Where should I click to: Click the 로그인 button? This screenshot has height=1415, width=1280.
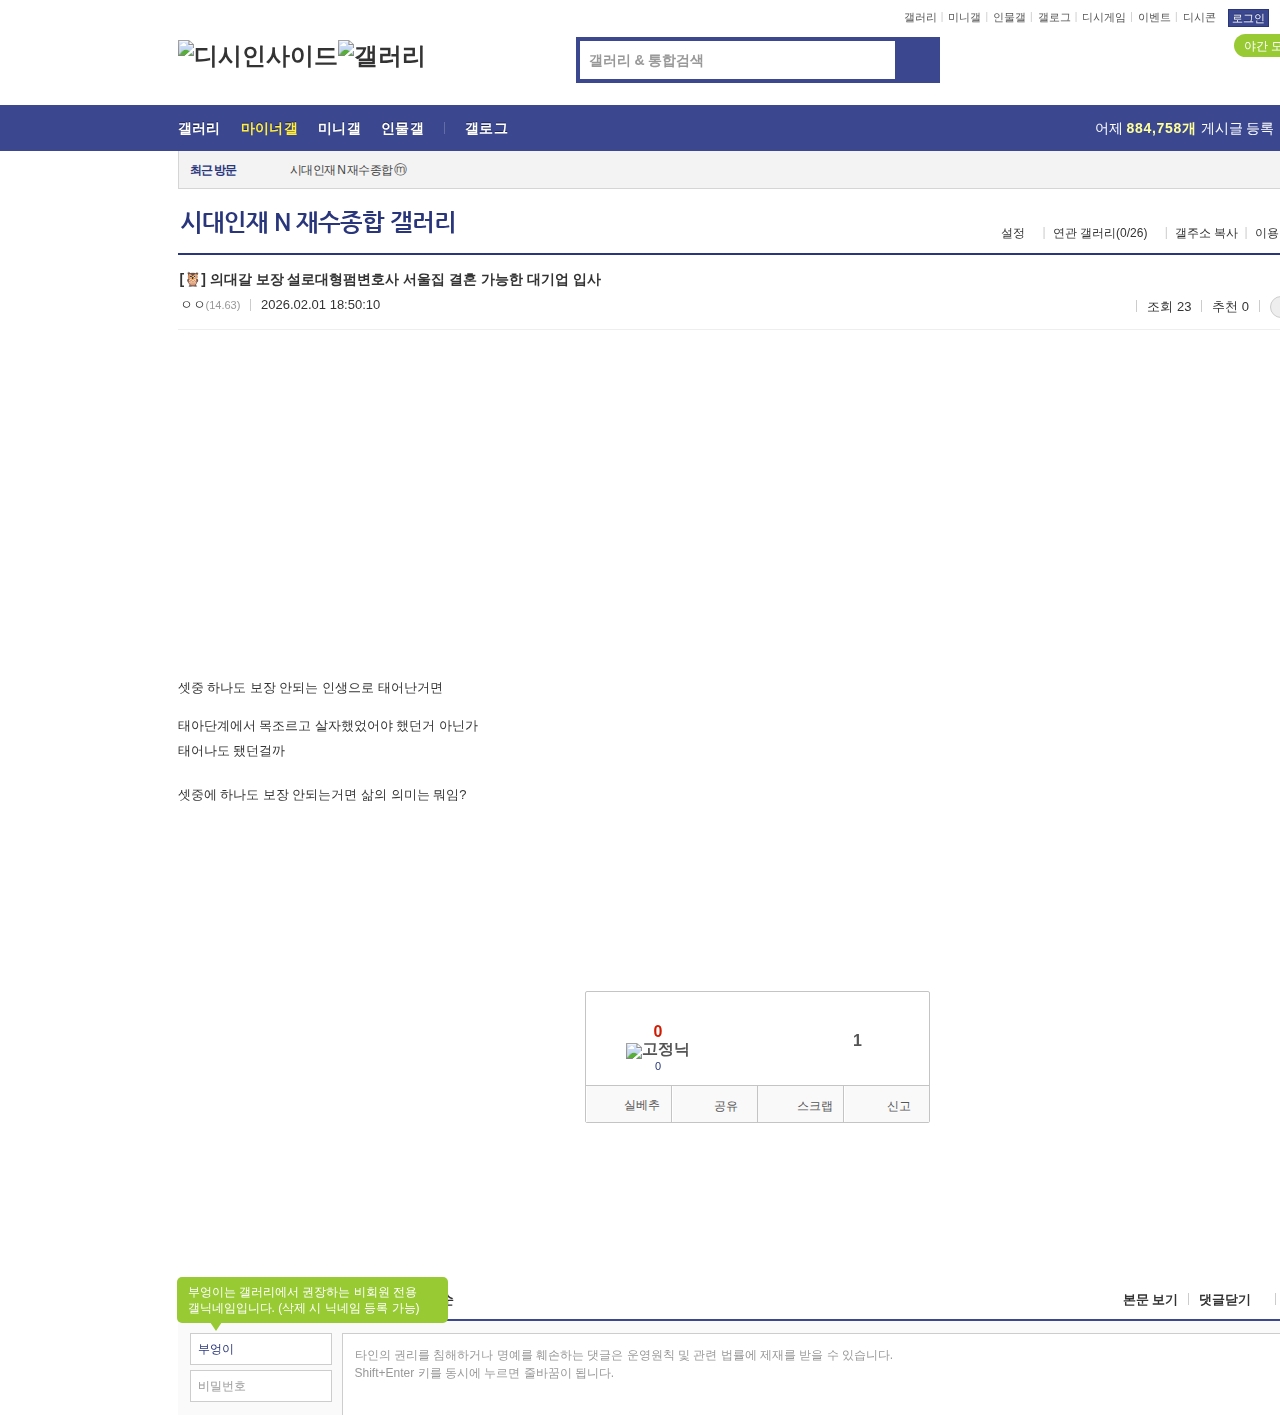(1248, 18)
